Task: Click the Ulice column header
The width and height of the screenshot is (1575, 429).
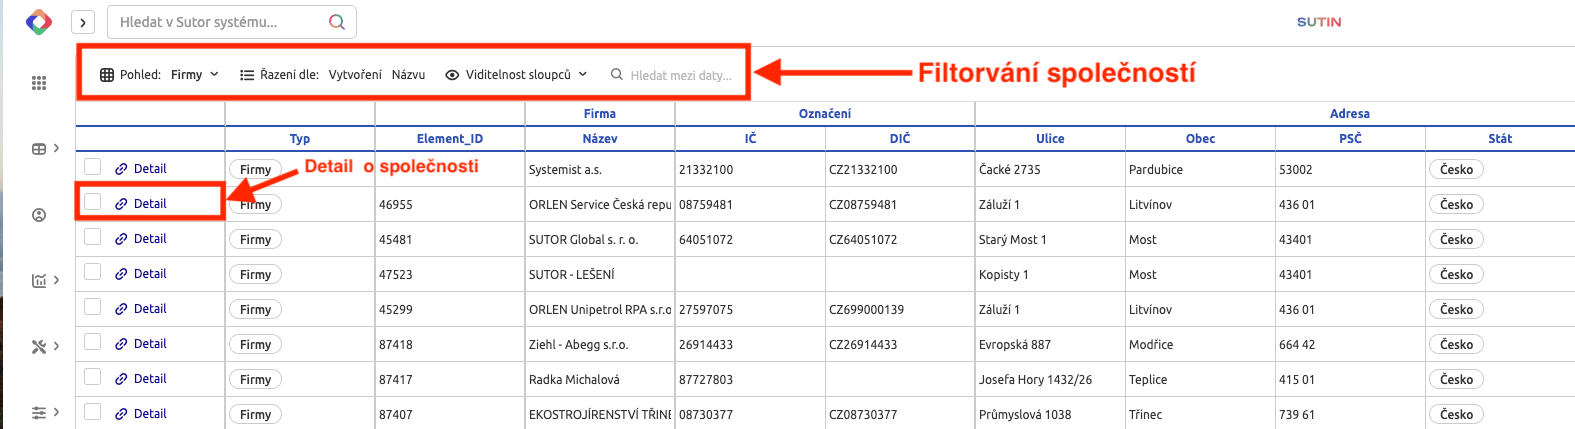Action: tap(1050, 139)
